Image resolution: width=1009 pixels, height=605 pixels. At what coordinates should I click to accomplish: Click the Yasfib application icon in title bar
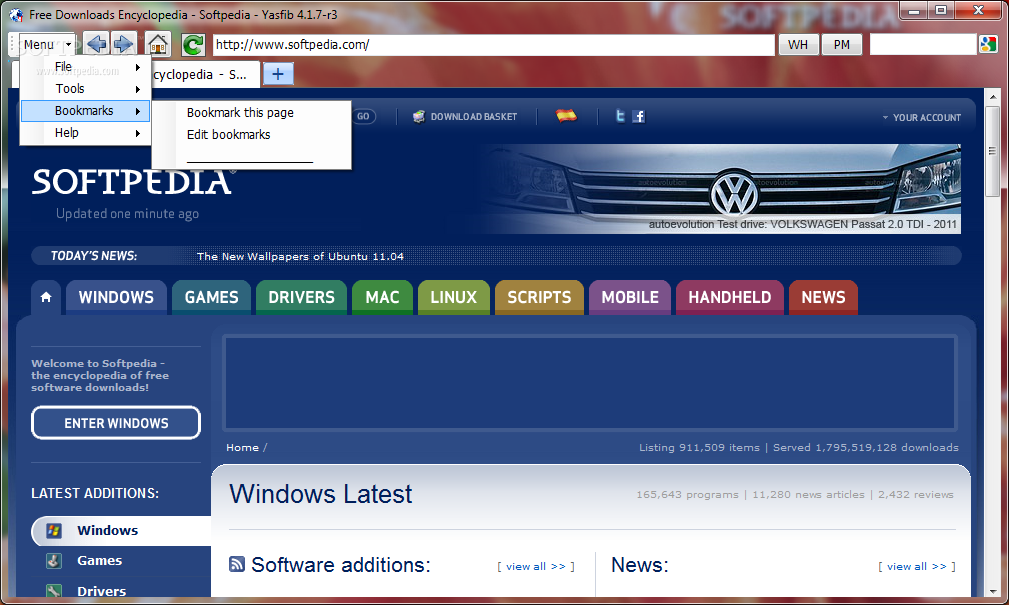pos(16,15)
